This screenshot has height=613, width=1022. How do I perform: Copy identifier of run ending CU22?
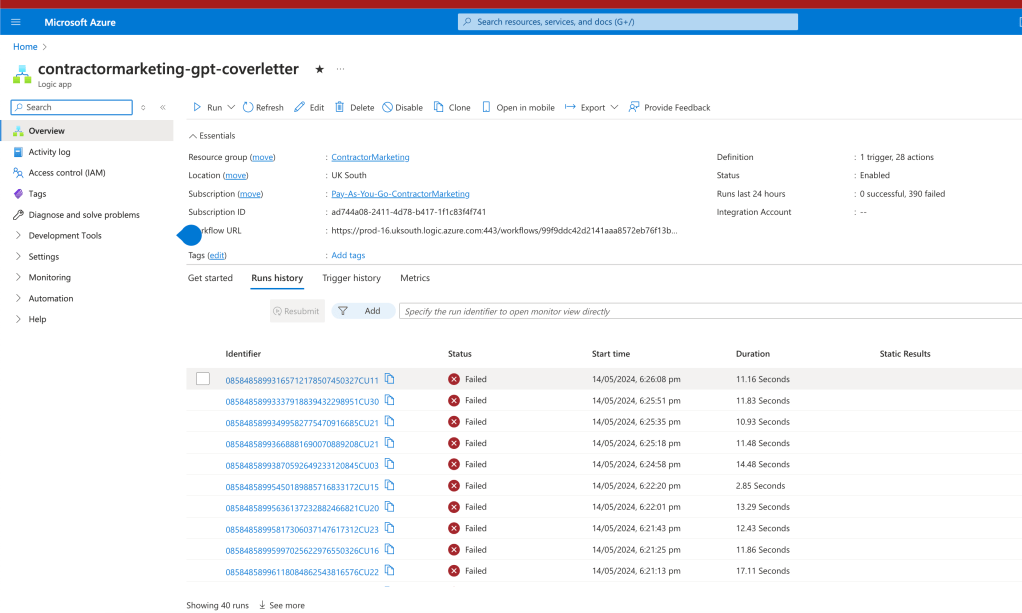click(x=389, y=571)
